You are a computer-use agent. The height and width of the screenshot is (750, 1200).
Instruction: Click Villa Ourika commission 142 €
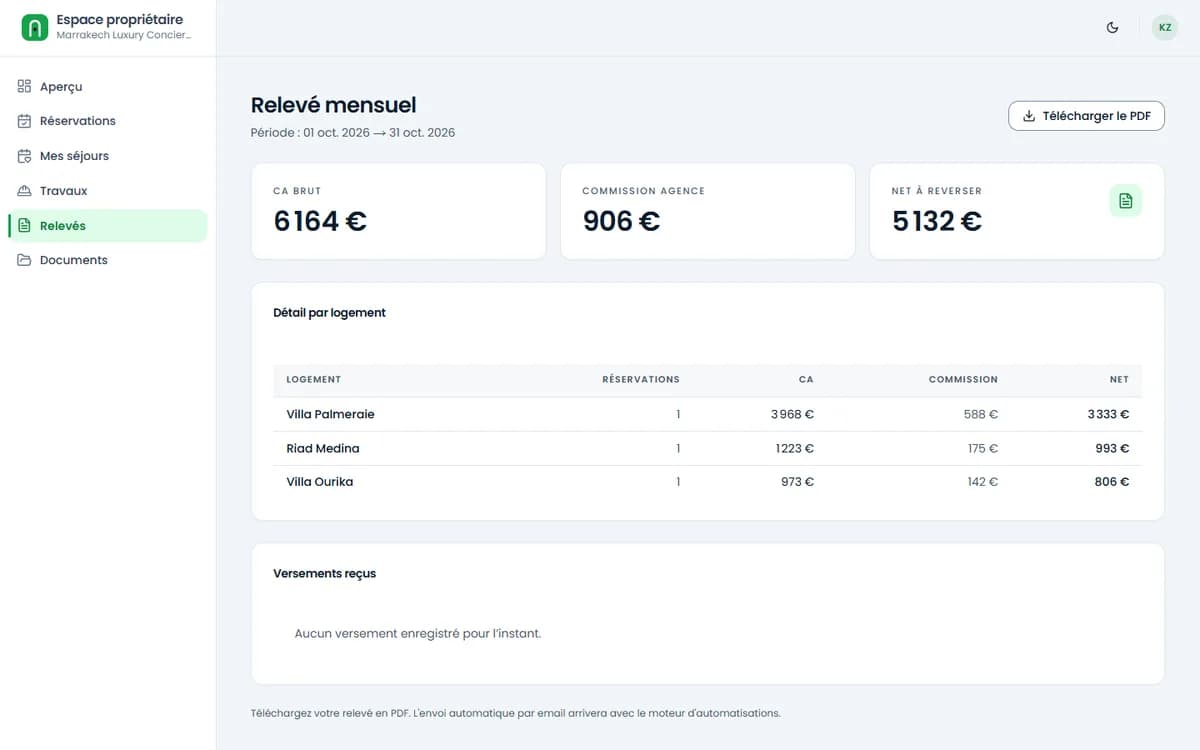point(982,482)
